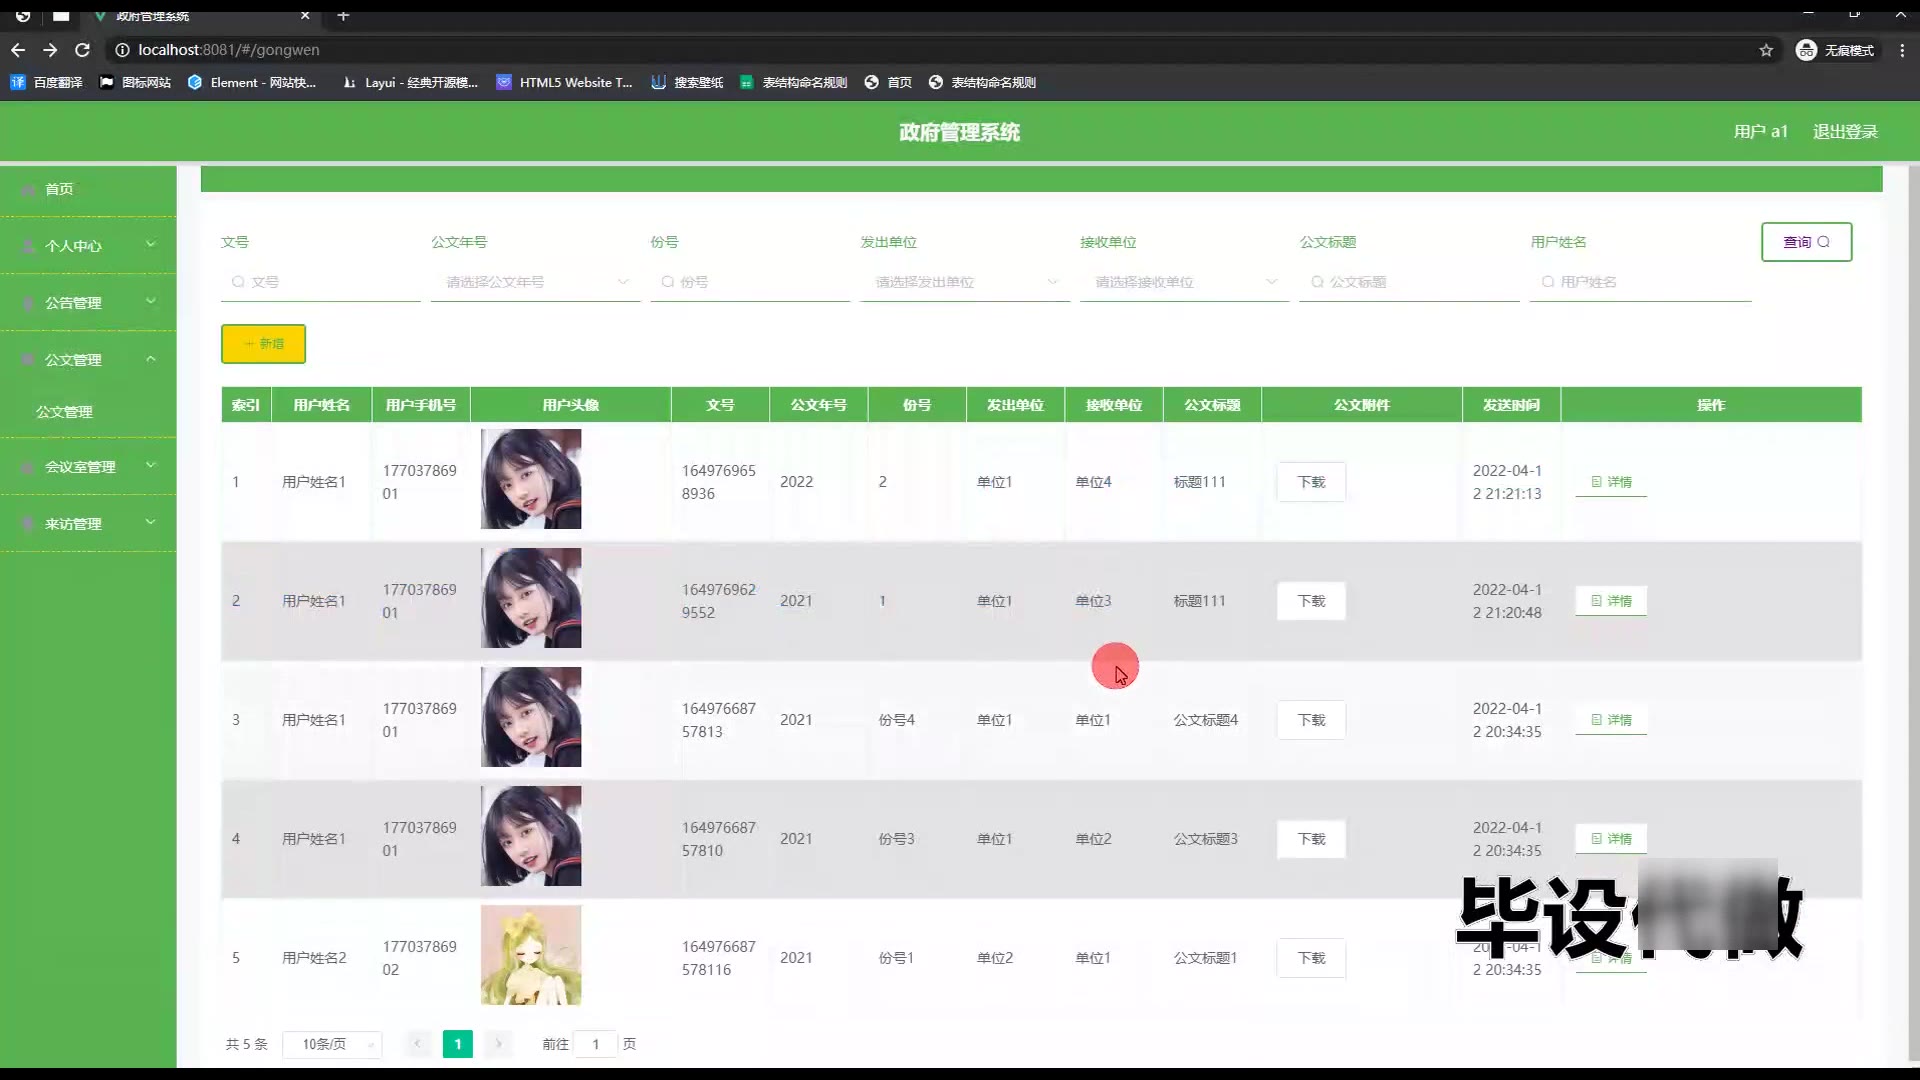Click the 文号 column header

tap(720, 405)
